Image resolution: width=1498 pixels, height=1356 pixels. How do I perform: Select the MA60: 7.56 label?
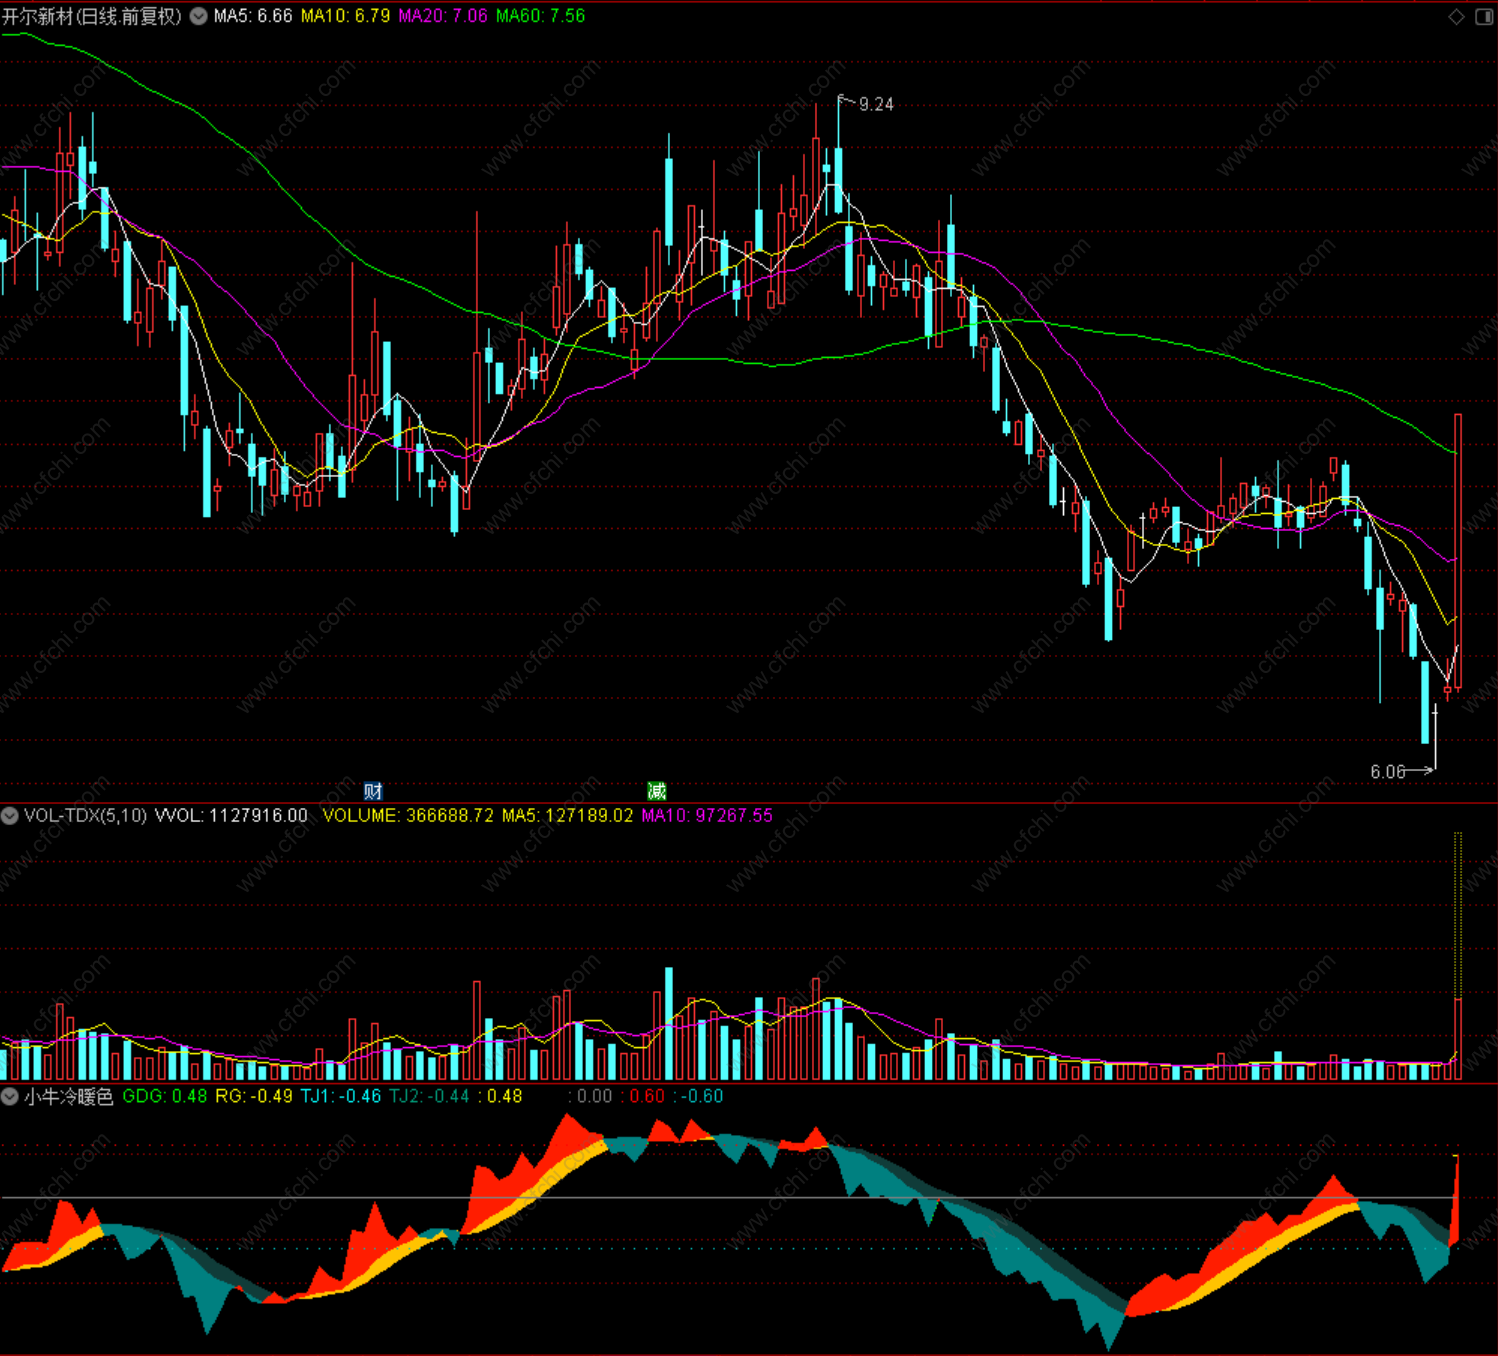(540, 16)
